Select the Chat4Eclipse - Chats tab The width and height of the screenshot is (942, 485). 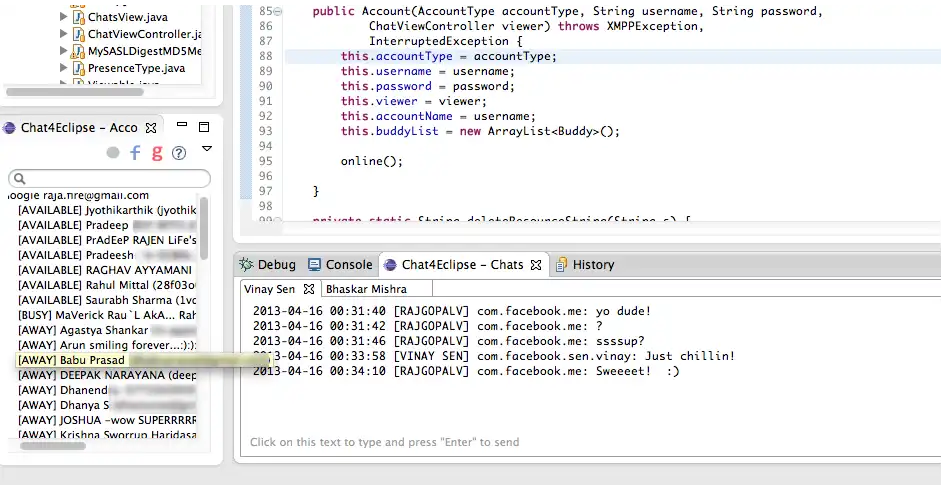click(x=463, y=264)
